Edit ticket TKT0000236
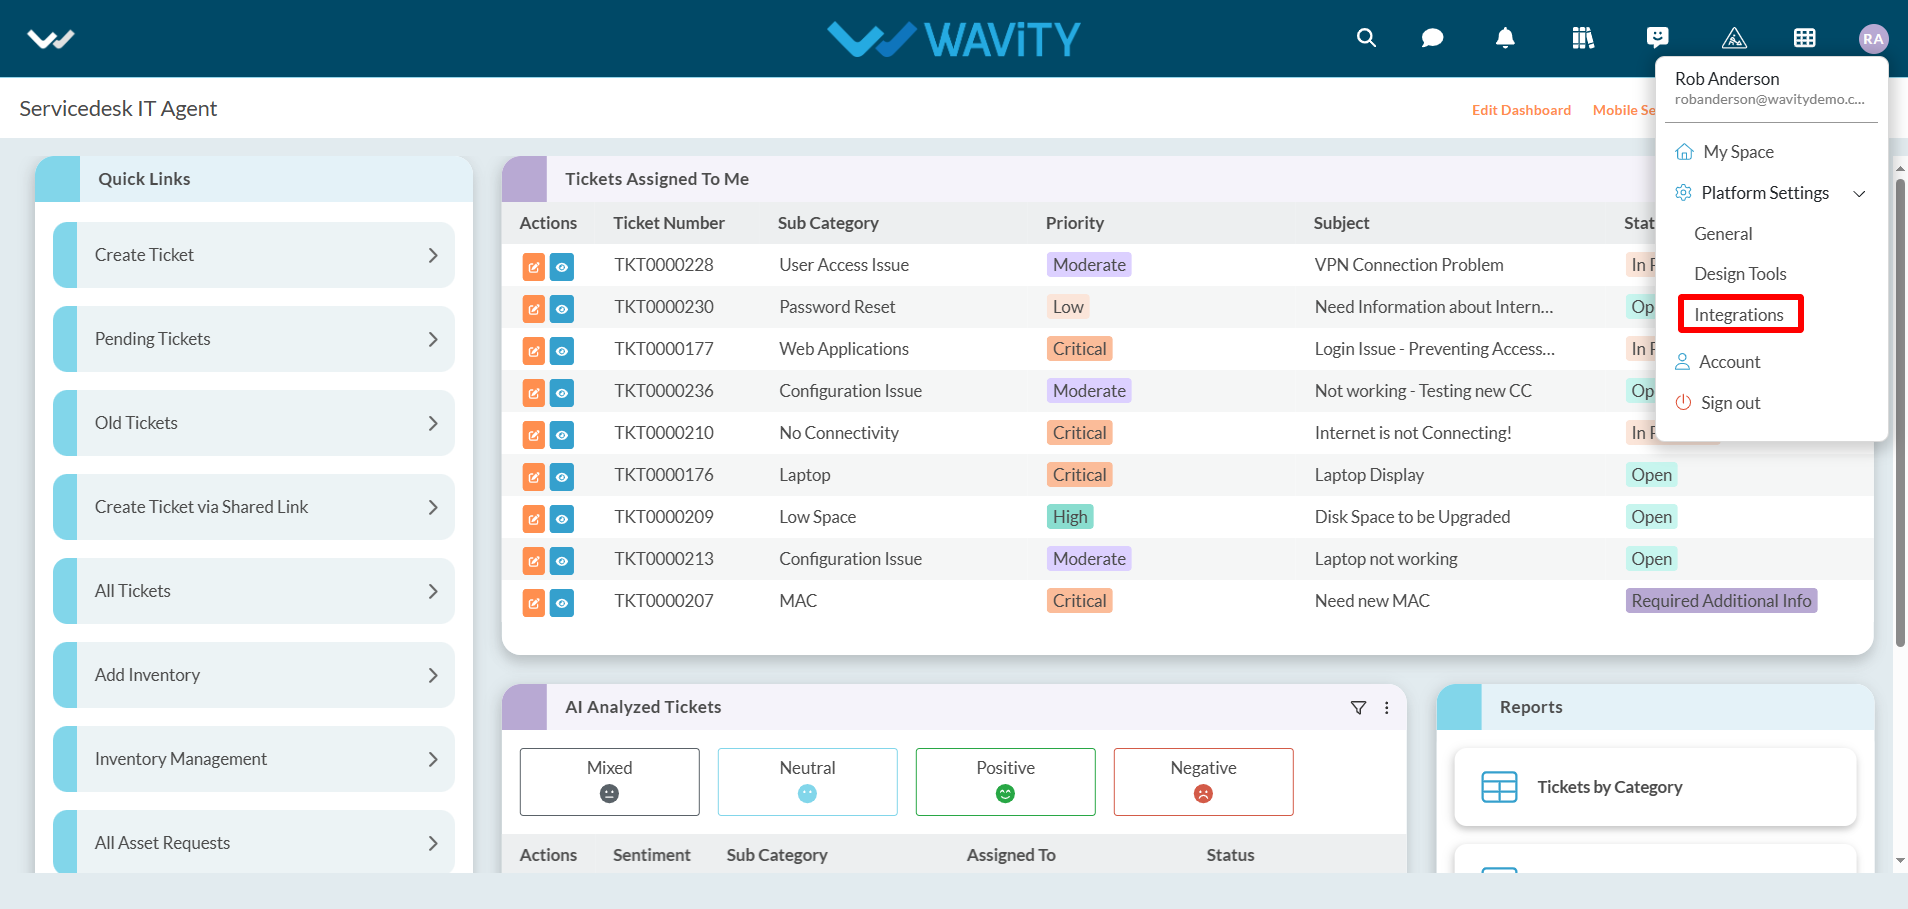The image size is (1908, 909). coord(534,393)
